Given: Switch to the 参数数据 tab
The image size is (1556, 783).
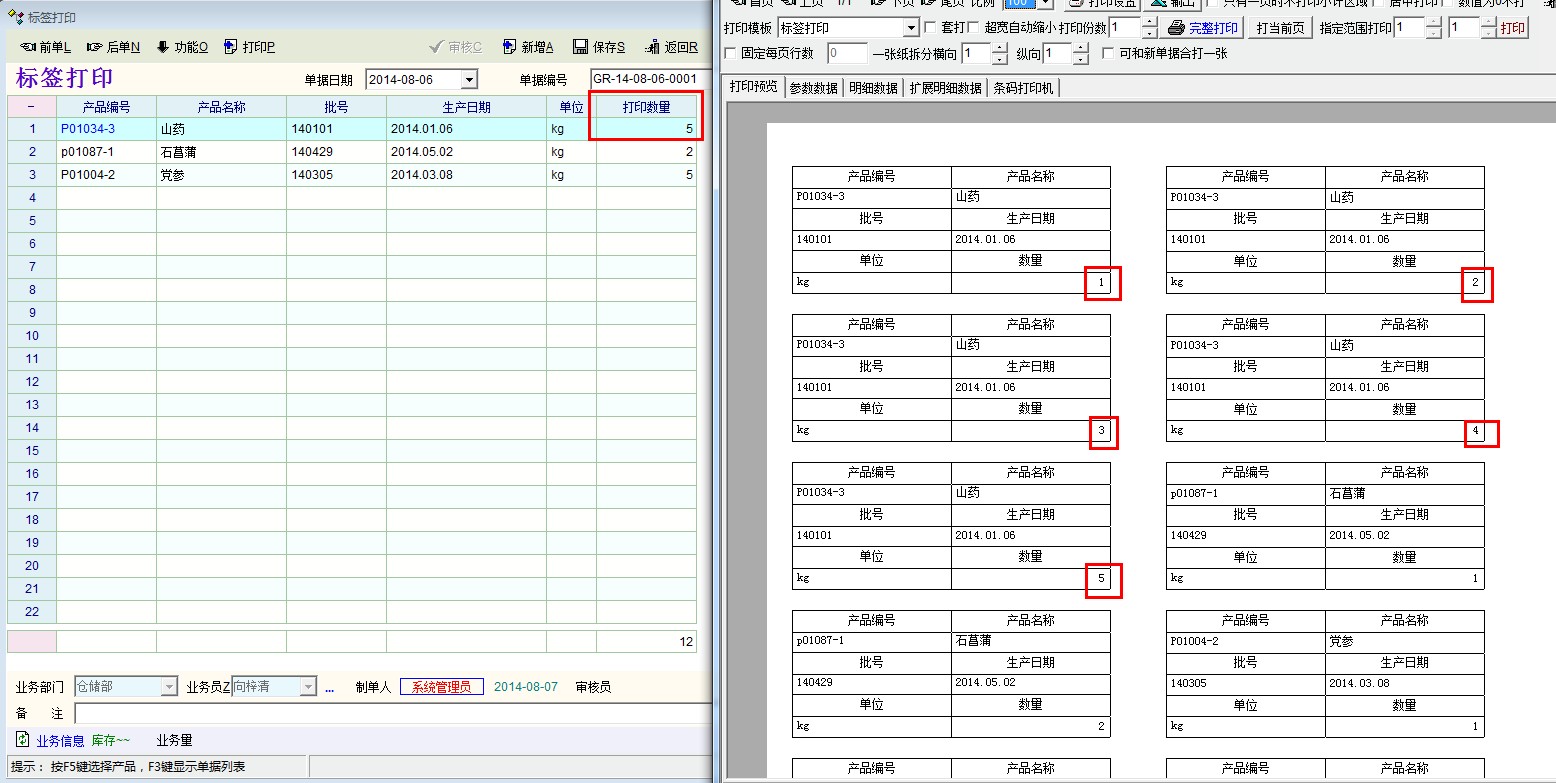Looking at the screenshot, I should coord(813,88).
